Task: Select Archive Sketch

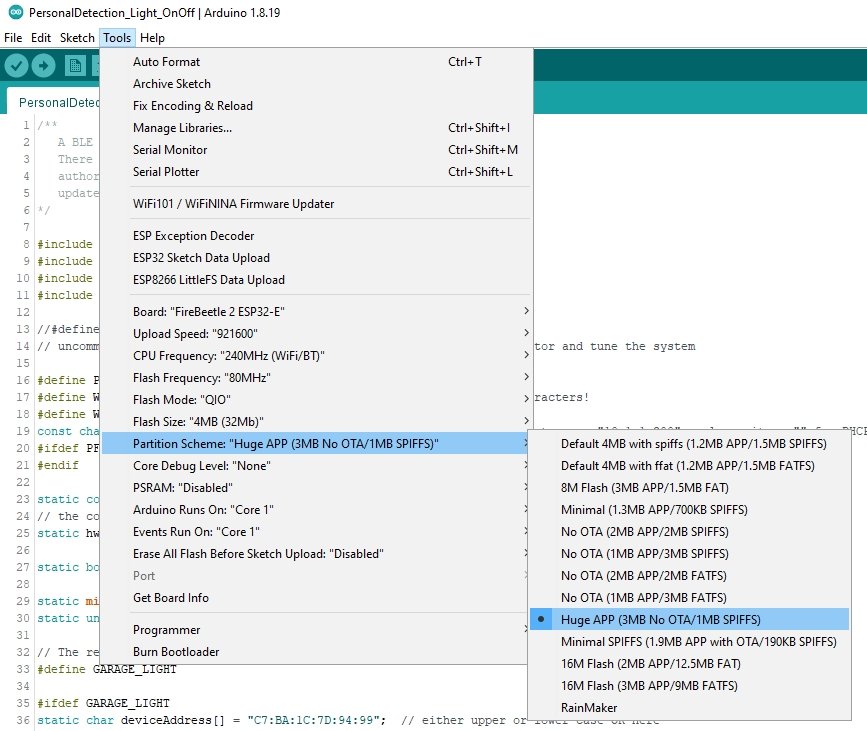Action: [x=316, y=84]
